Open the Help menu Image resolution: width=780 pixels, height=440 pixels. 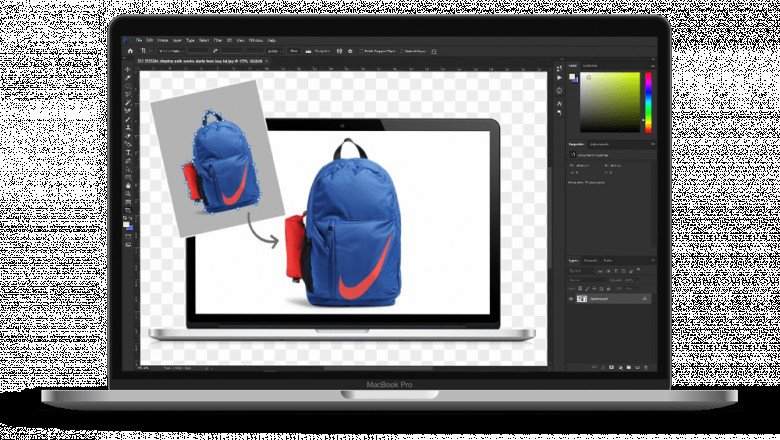[x=272, y=40]
